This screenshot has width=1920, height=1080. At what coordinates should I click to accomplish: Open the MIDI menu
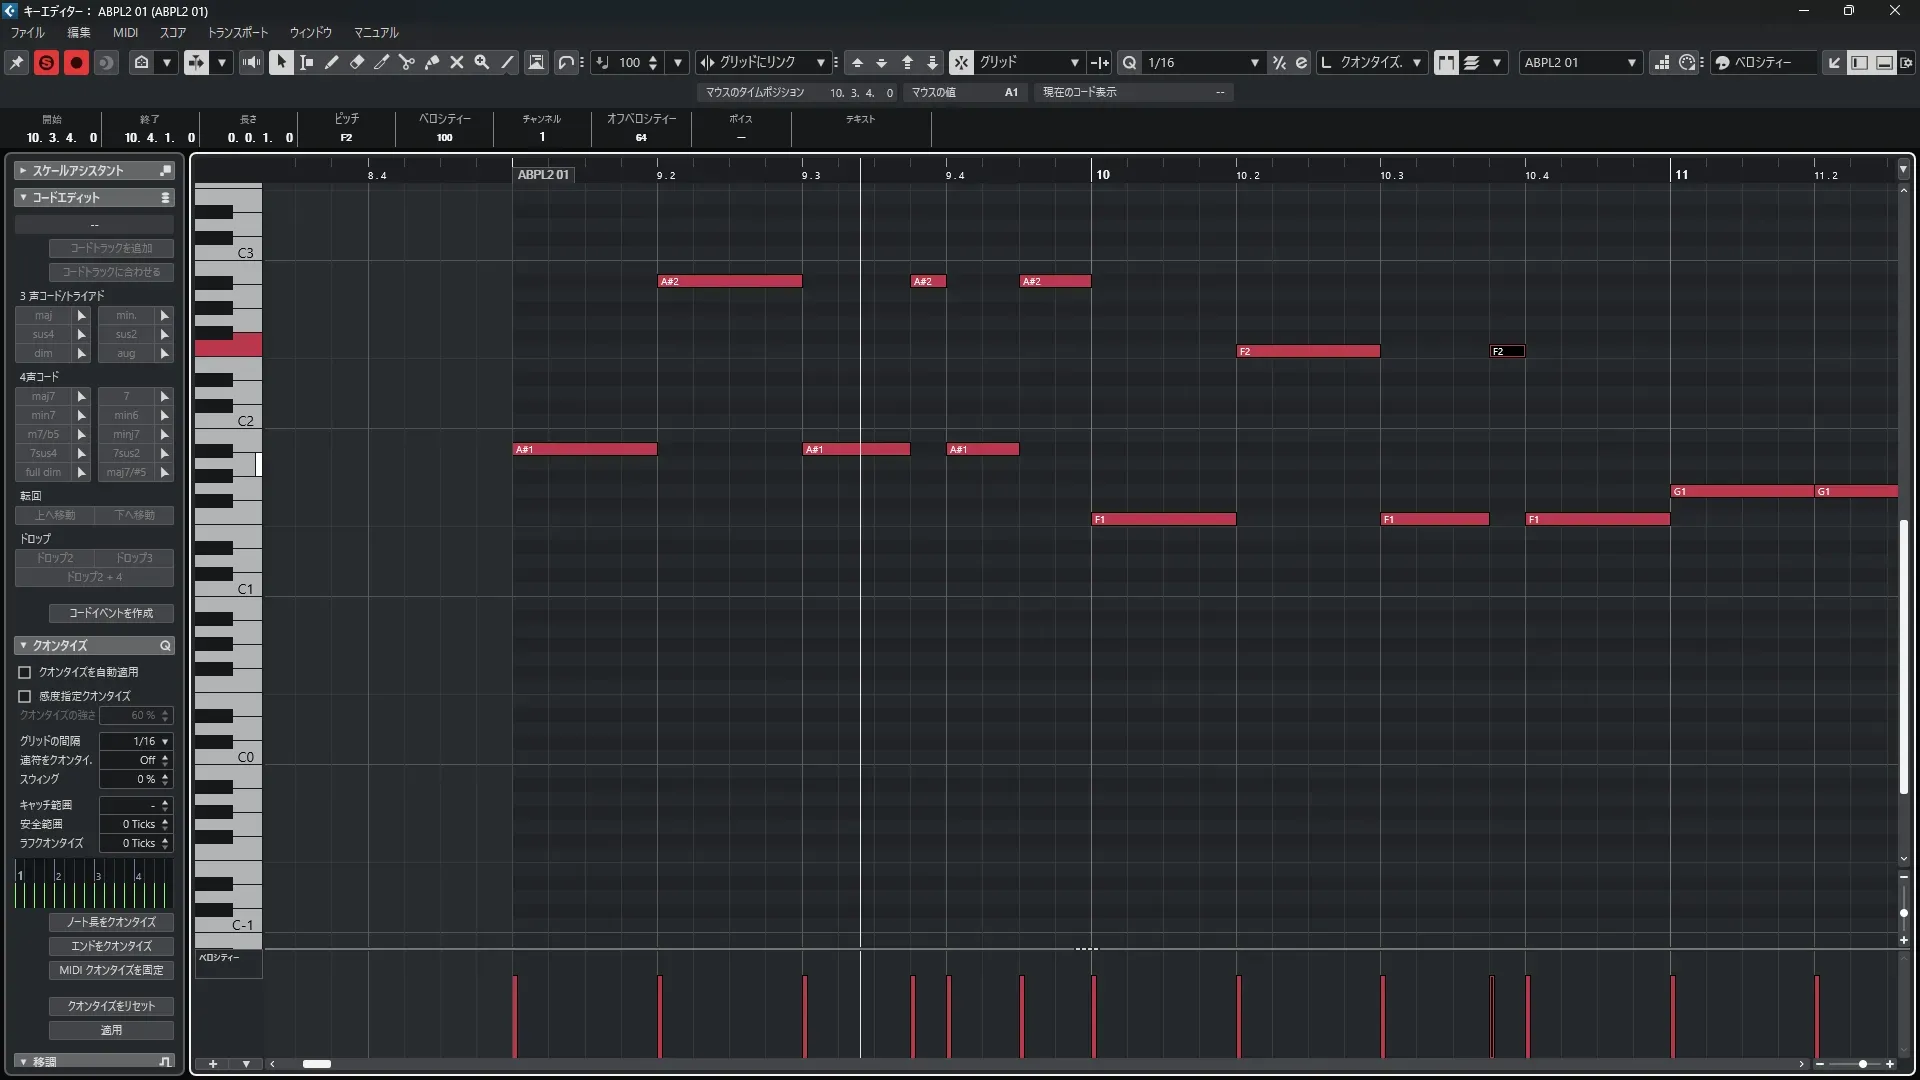125,32
